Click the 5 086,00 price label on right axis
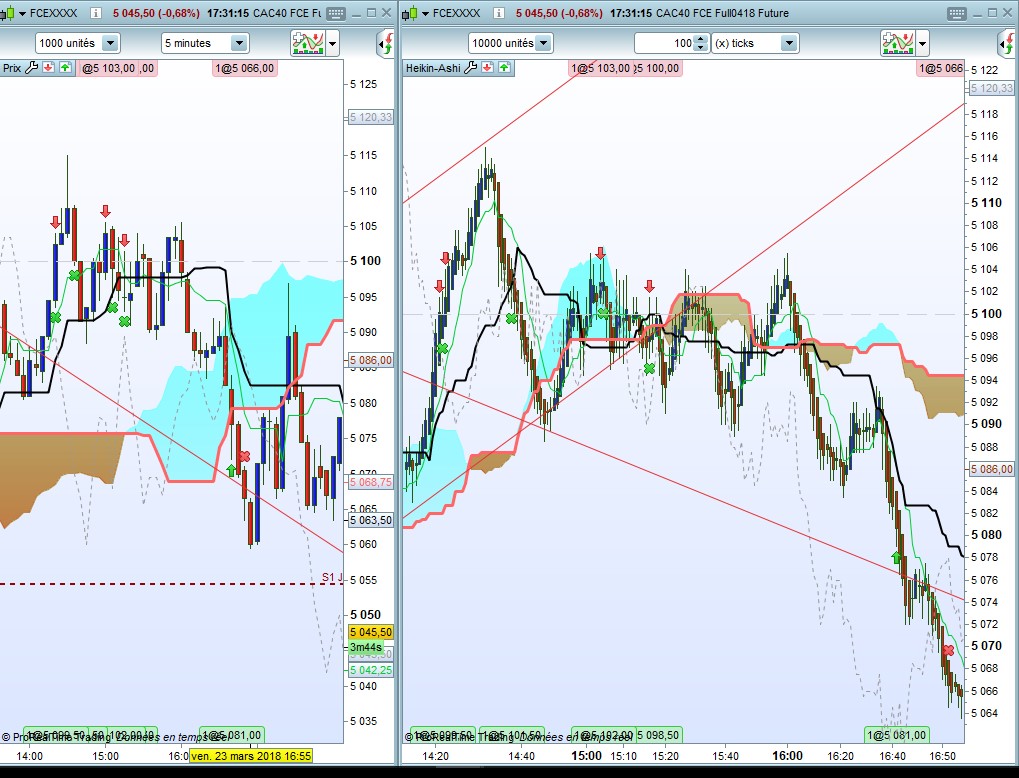This screenshot has height=778, width=1019. coord(992,469)
